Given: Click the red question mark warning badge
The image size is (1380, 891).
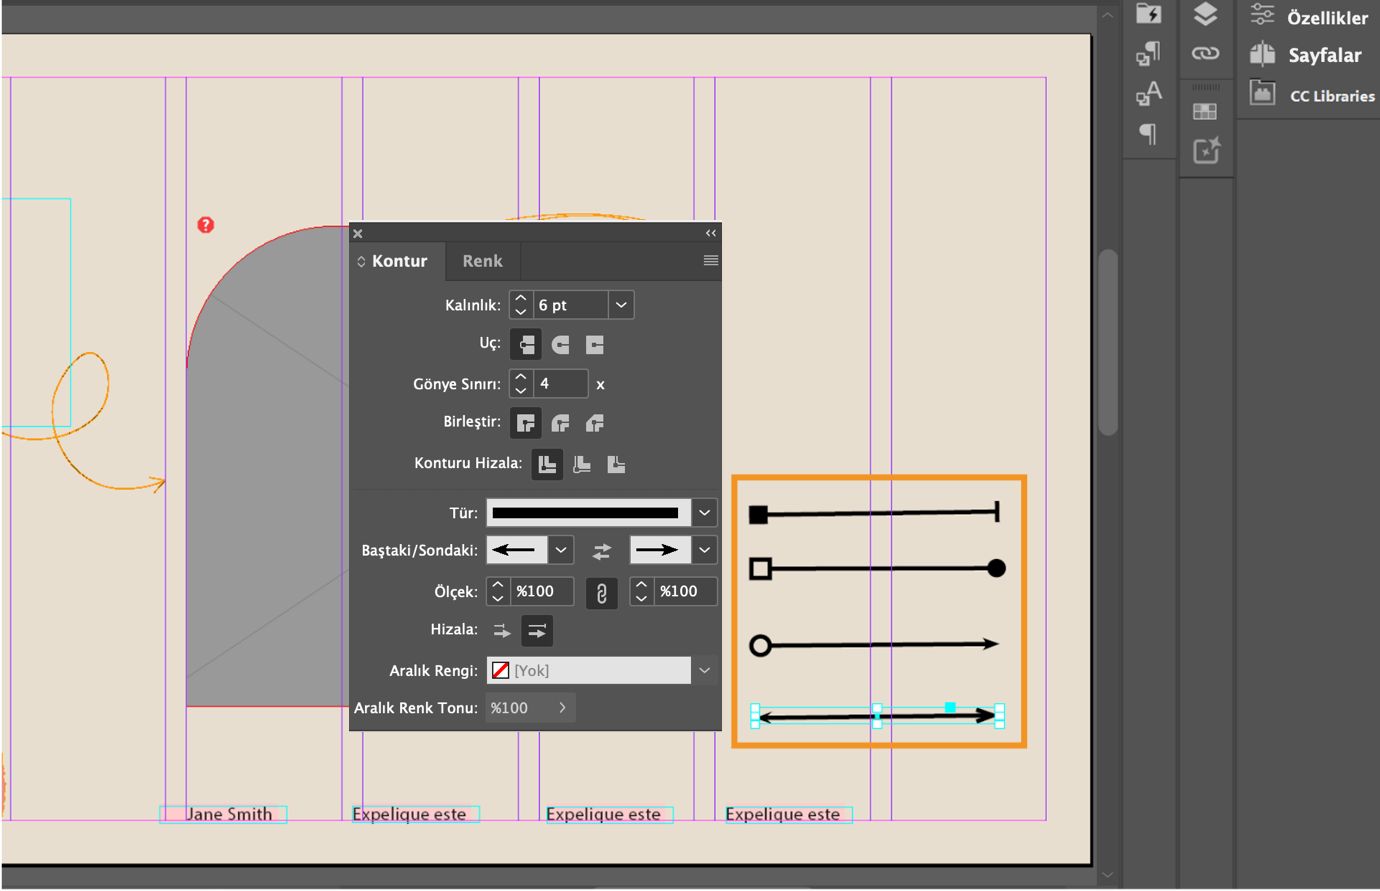Looking at the screenshot, I should tap(206, 225).
